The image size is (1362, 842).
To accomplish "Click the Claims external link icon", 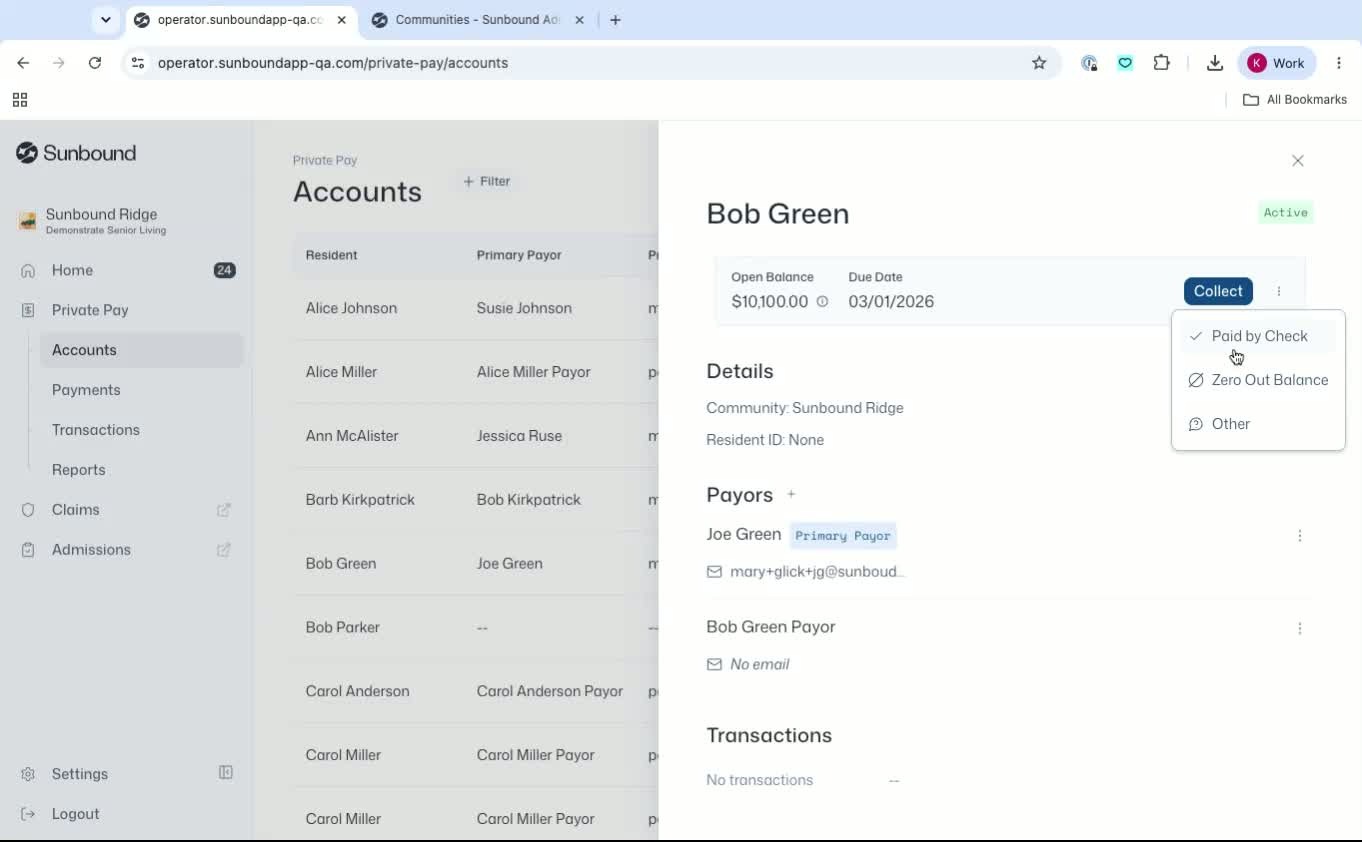I will point(224,510).
